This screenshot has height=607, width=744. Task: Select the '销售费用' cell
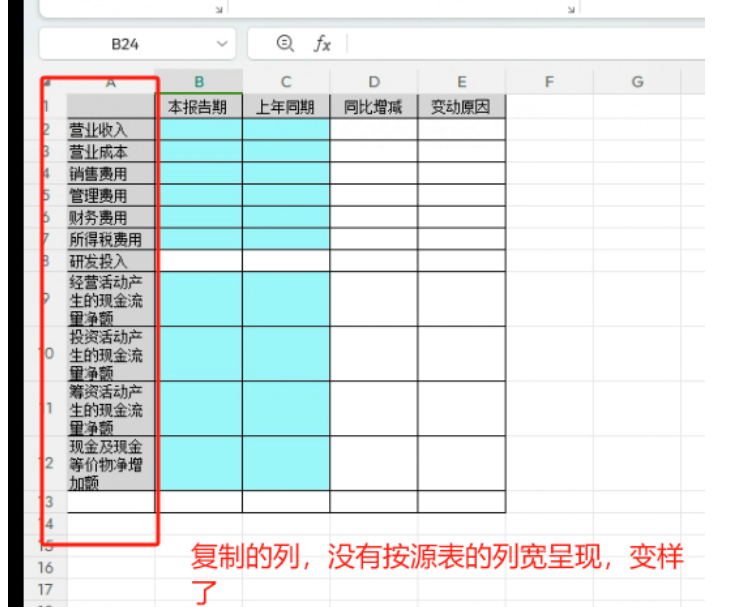111,173
